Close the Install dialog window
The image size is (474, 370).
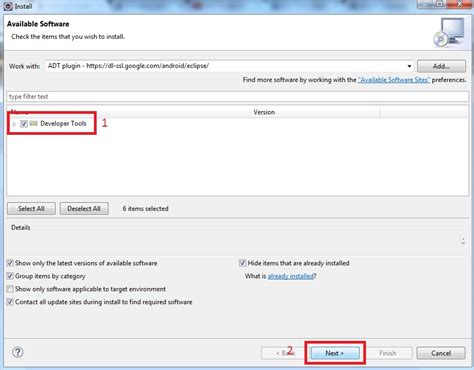pos(460,4)
